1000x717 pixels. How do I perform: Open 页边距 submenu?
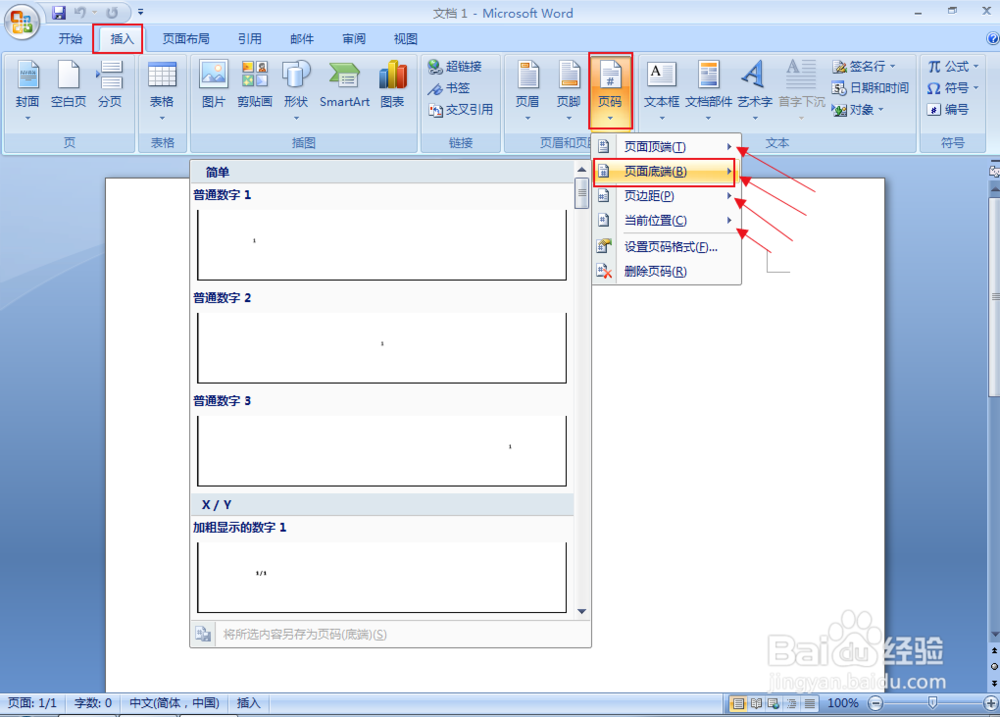(x=666, y=196)
